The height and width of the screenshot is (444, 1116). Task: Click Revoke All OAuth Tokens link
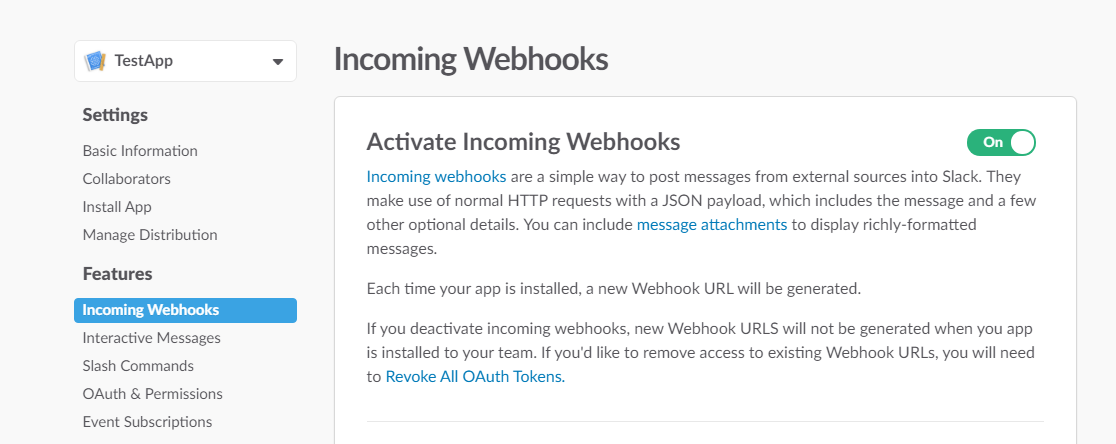coord(475,377)
